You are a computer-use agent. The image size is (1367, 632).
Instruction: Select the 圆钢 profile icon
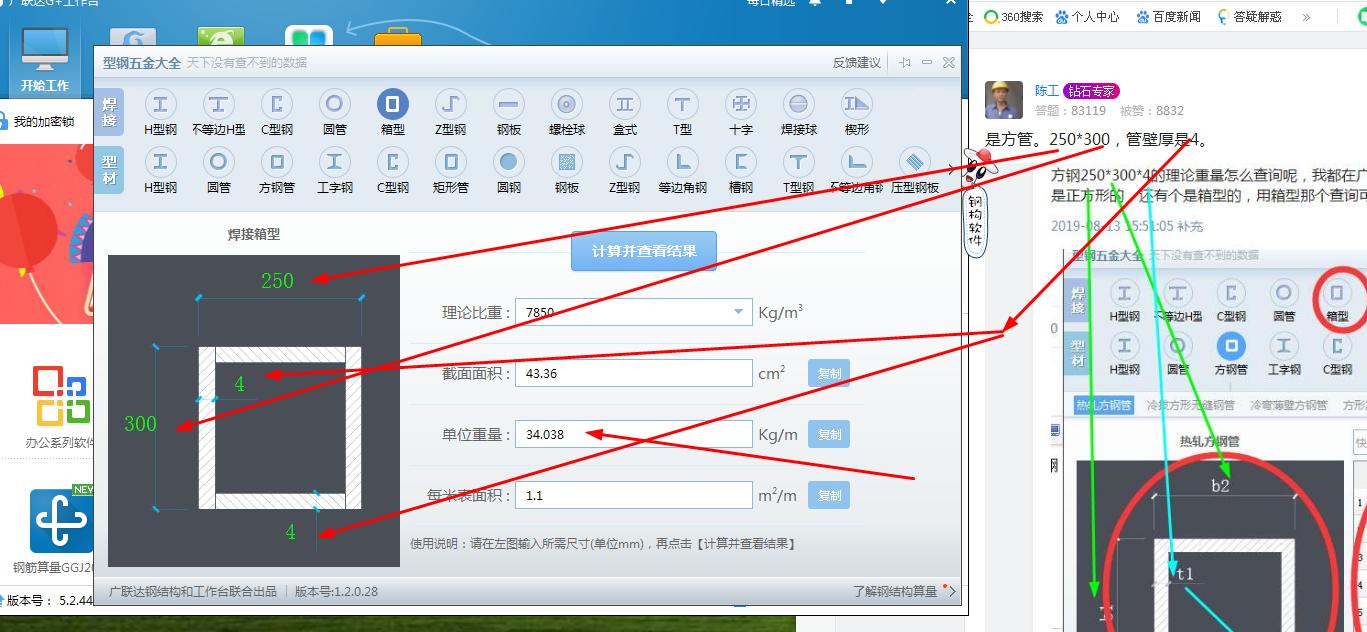click(508, 162)
